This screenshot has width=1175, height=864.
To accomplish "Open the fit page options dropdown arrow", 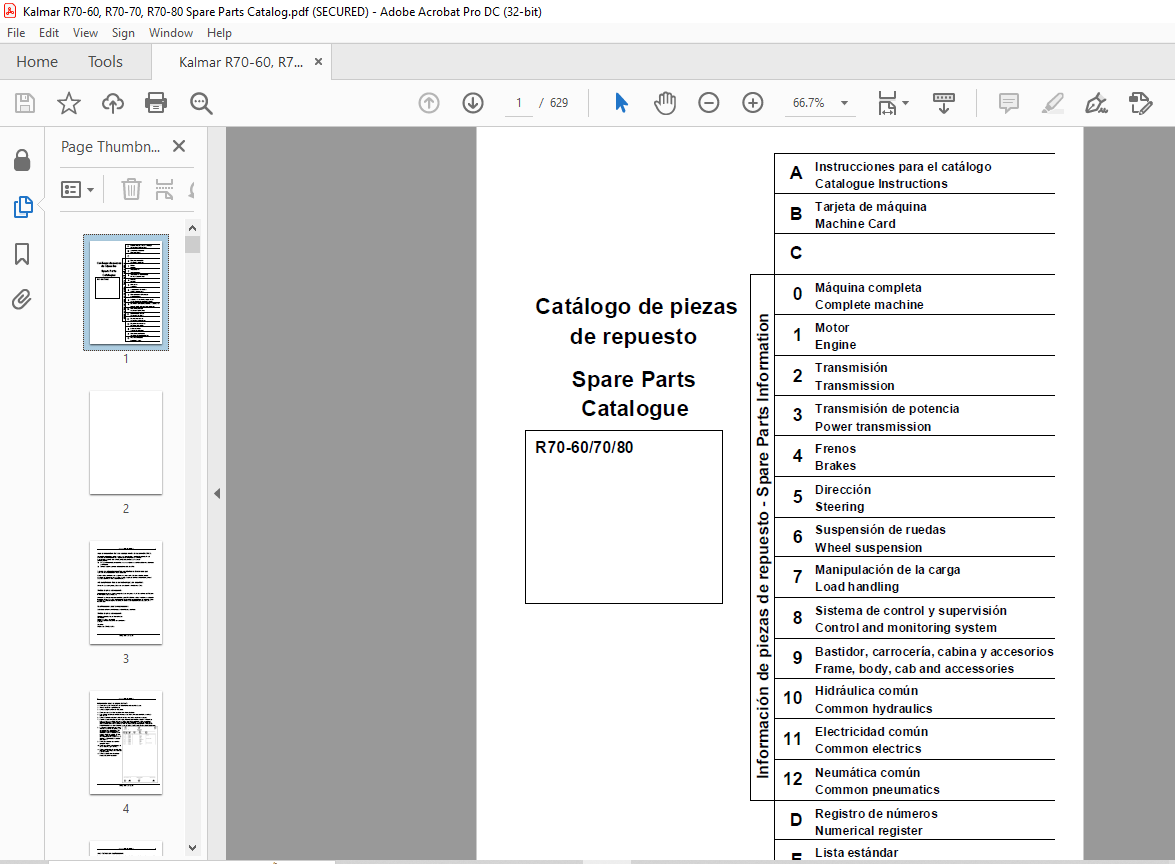I will (905, 103).
